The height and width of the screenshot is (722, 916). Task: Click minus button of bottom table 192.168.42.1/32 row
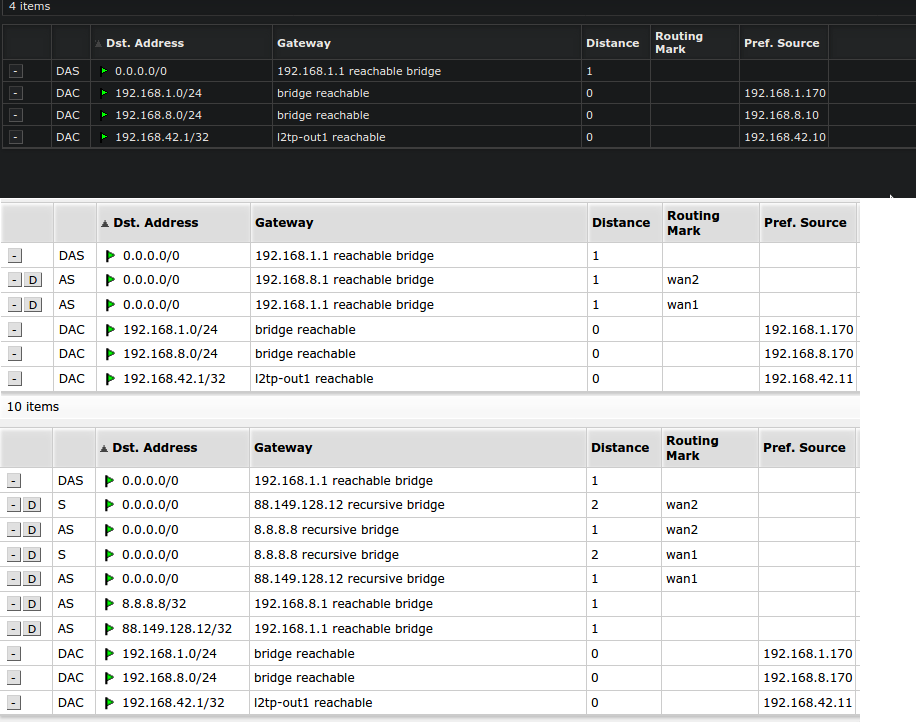tap(14, 703)
